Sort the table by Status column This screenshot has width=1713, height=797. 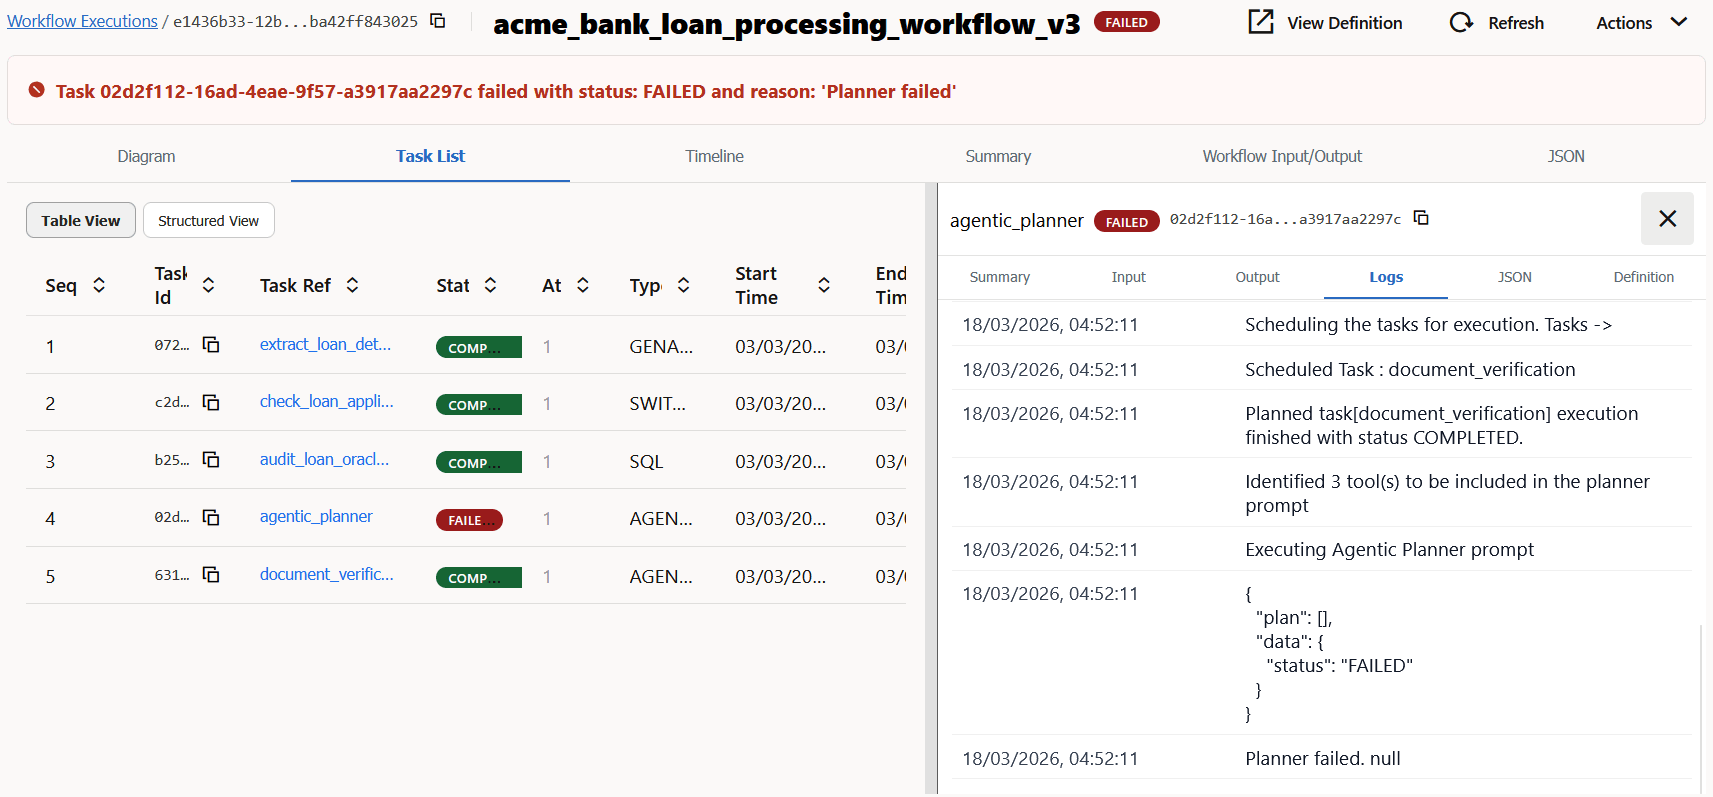(x=490, y=285)
